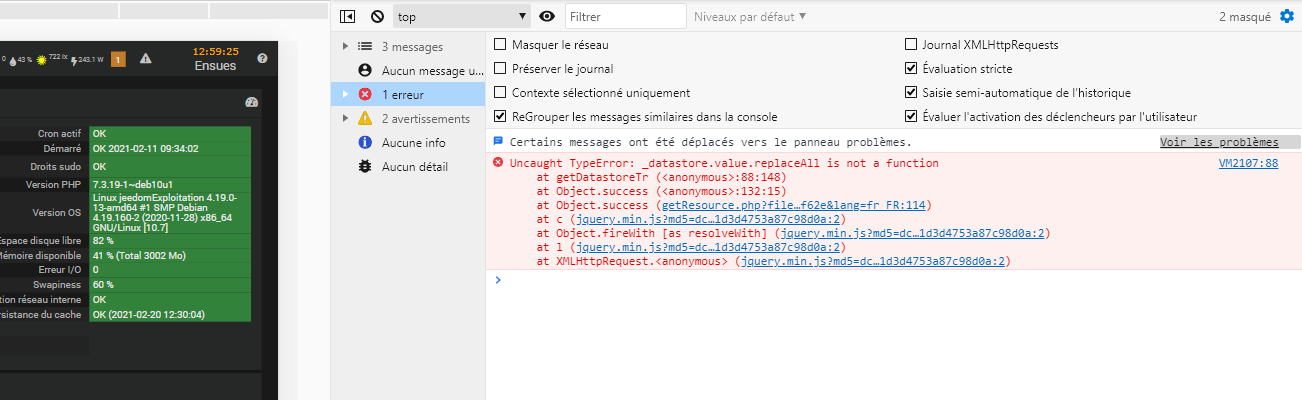Open getResource.php source link
The height and width of the screenshot is (400, 1302).
coord(794,205)
